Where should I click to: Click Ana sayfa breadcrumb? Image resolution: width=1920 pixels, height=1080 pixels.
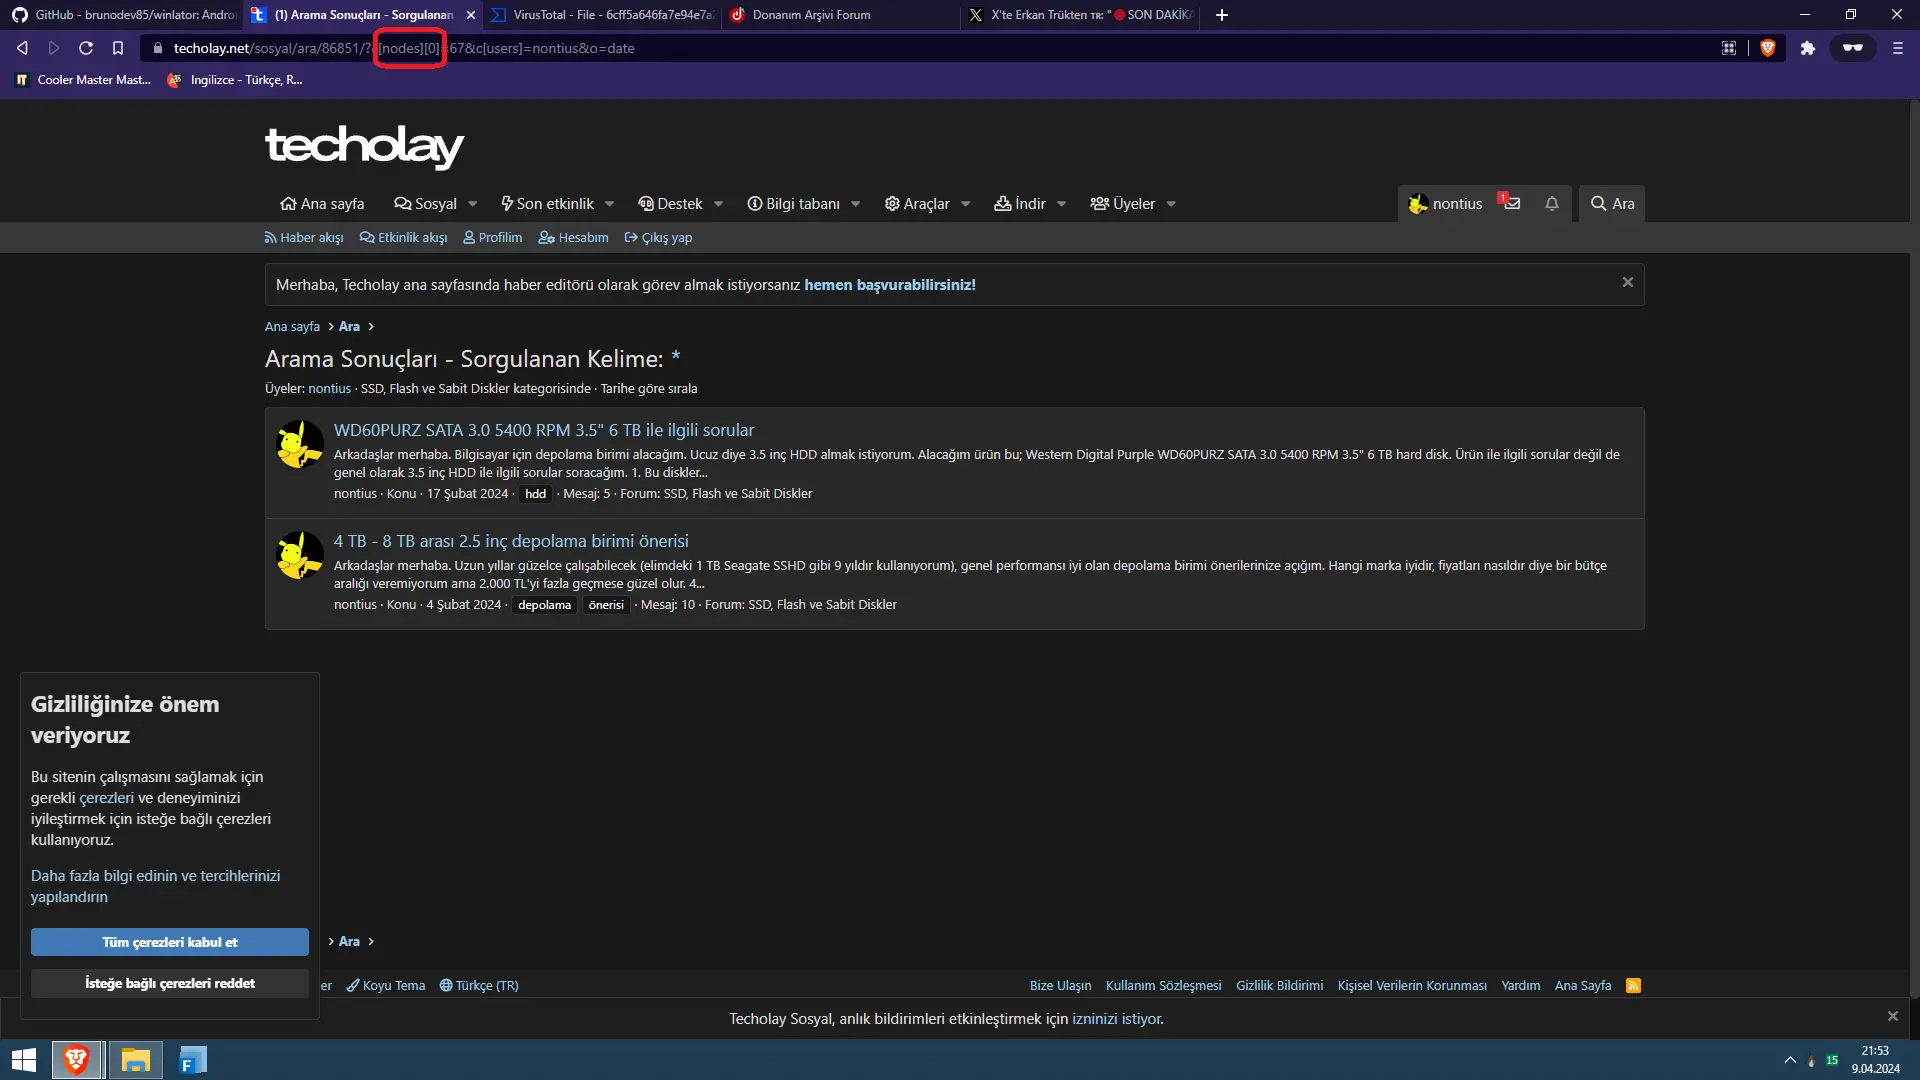click(292, 327)
